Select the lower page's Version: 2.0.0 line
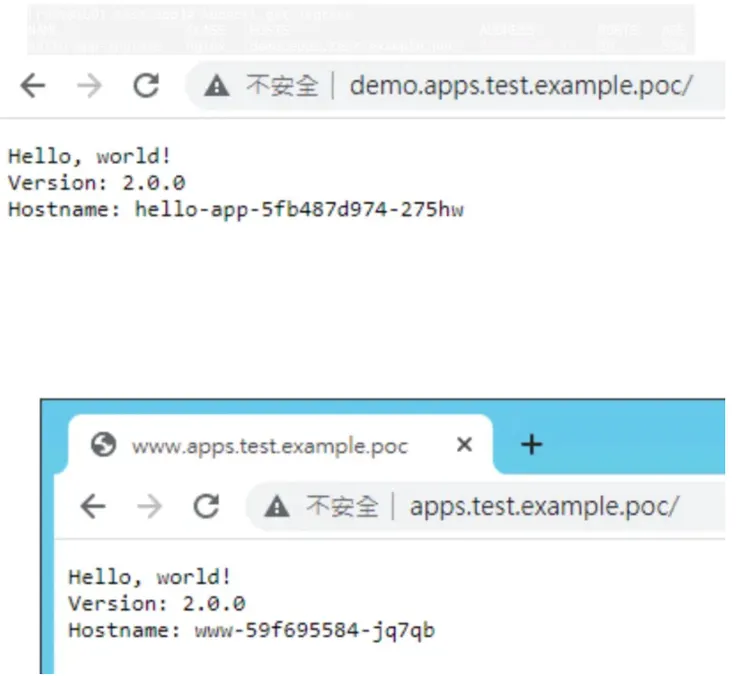The width and height of the screenshot is (740, 676). tap(157, 604)
